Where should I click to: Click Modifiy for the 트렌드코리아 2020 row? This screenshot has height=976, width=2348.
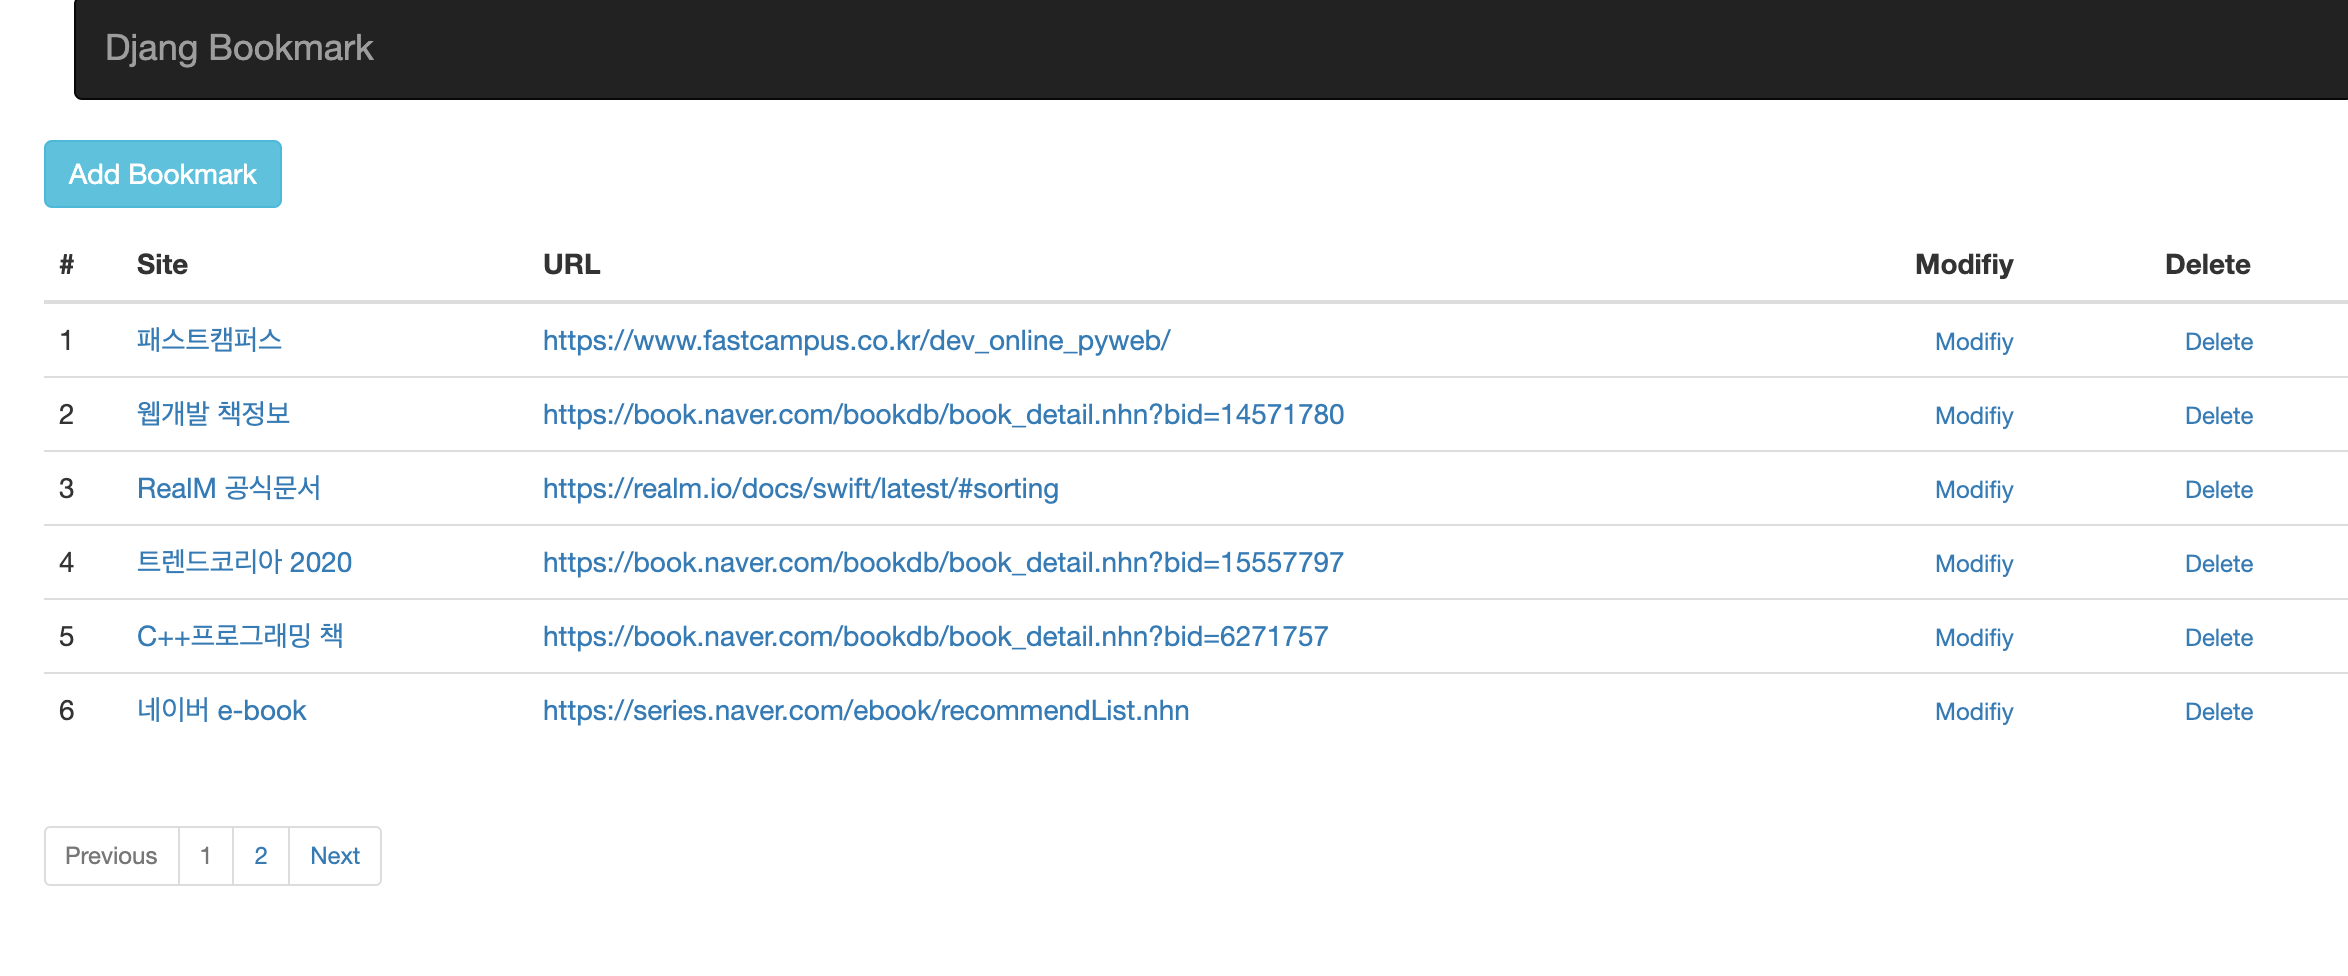(1974, 564)
